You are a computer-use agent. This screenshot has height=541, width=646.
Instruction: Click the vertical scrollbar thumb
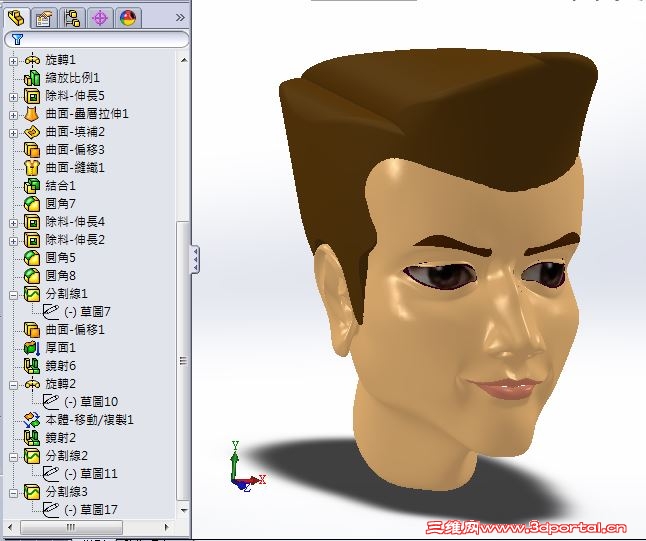[183, 361]
